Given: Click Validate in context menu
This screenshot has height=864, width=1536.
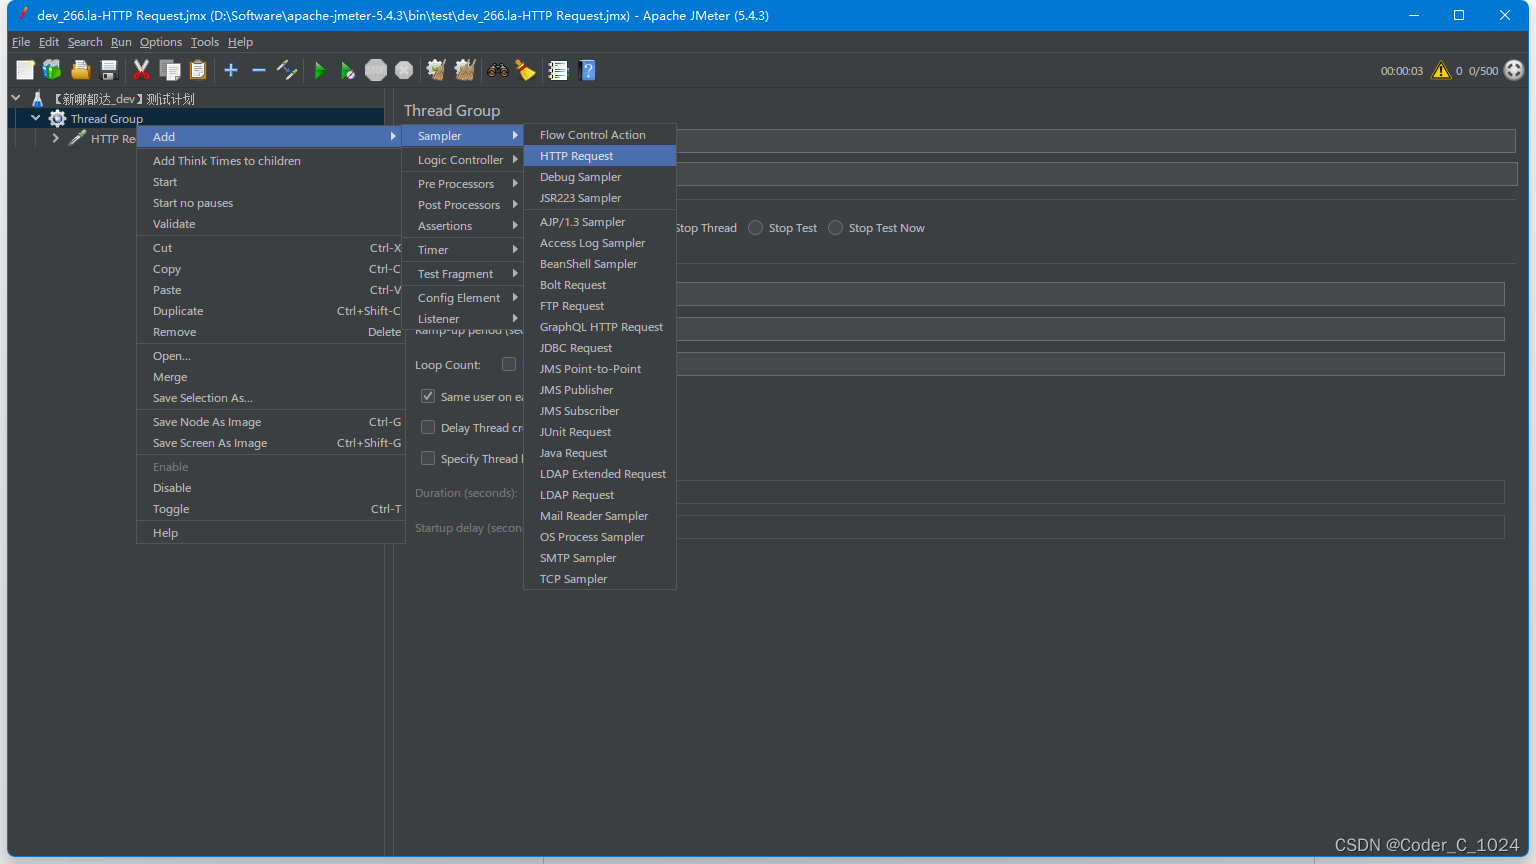Looking at the screenshot, I should (270, 224).
